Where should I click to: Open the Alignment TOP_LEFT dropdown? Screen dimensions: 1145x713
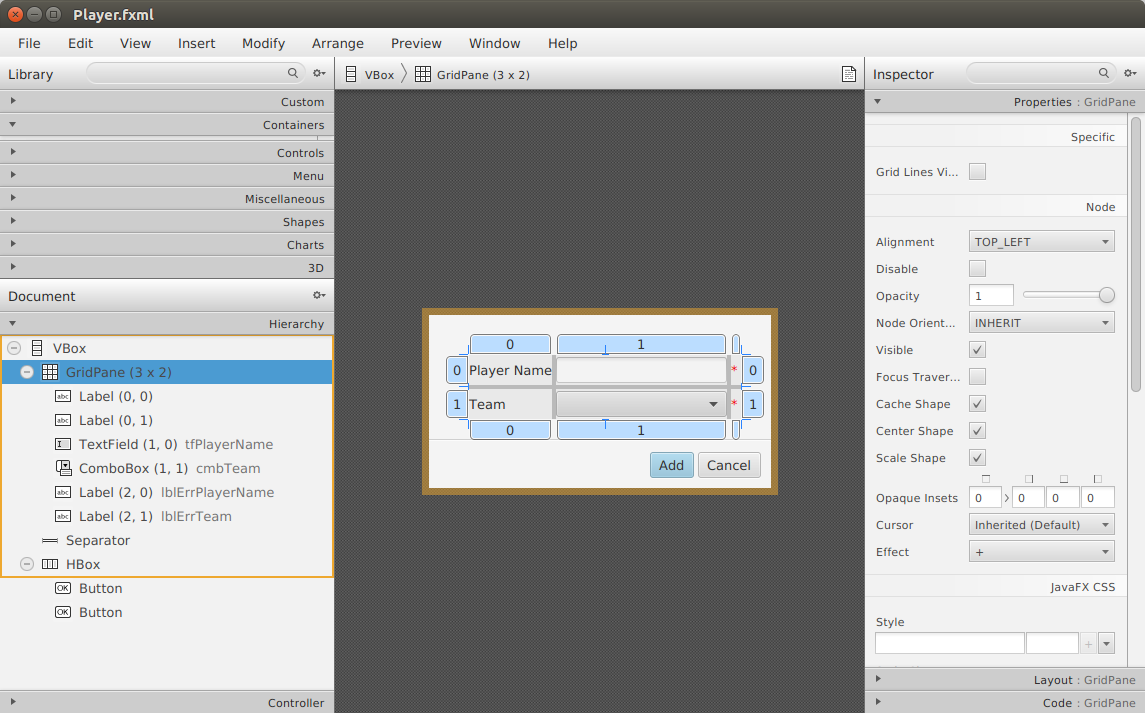[x=1041, y=241]
